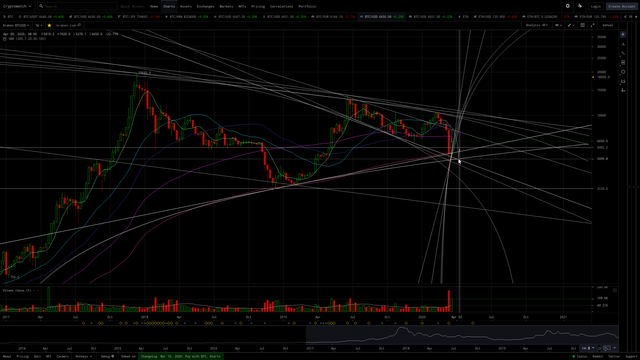This screenshot has height=360, width=640.
Task: Open the Home menu item
Action: click(x=154, y=7)
